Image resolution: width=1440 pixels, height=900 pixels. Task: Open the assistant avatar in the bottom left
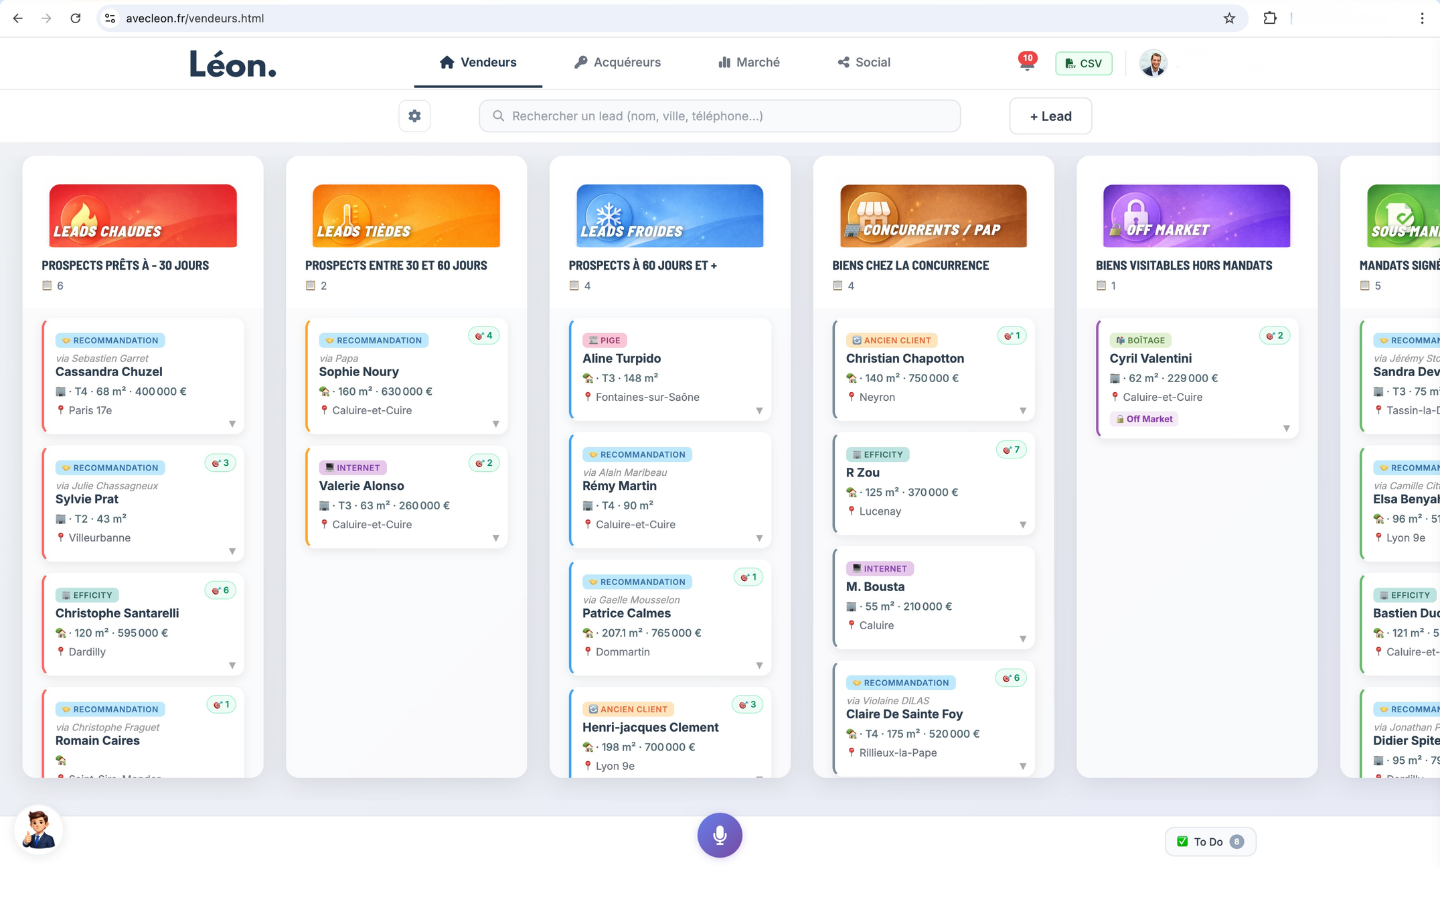(x=39, y=830)
